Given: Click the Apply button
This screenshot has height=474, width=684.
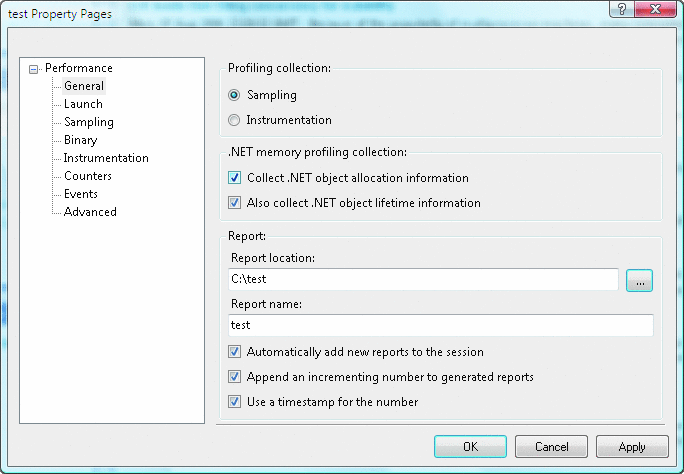Looking at the screenshot, I should point(632,447).
